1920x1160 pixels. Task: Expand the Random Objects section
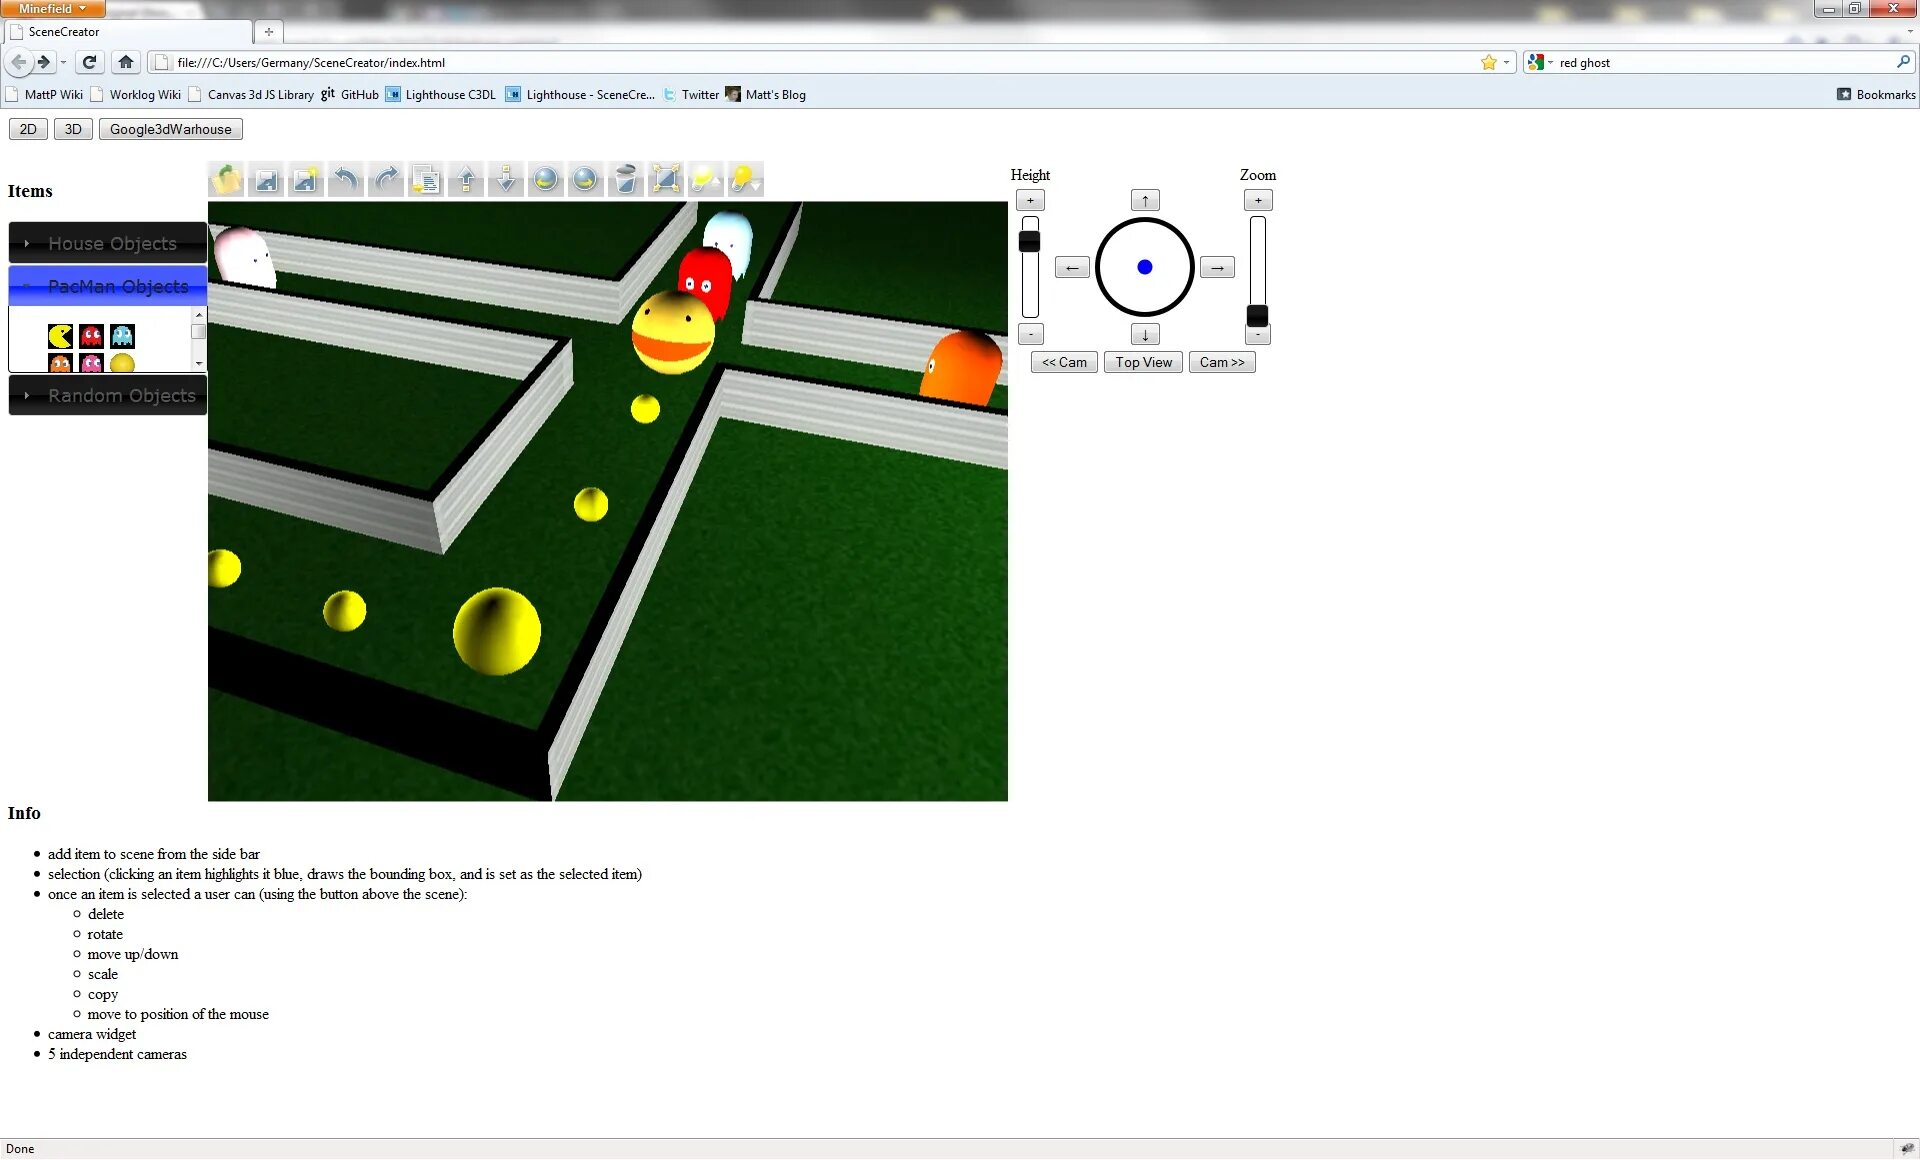(108, 395)
